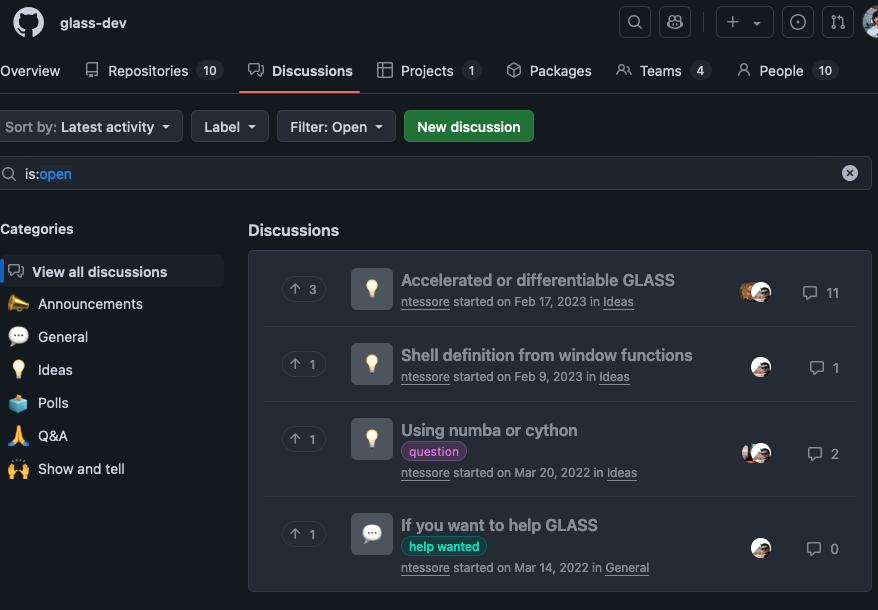878x610 pixels.
Task: Select the purple question label
Action: pyautogui.click(x=434, y=452)
